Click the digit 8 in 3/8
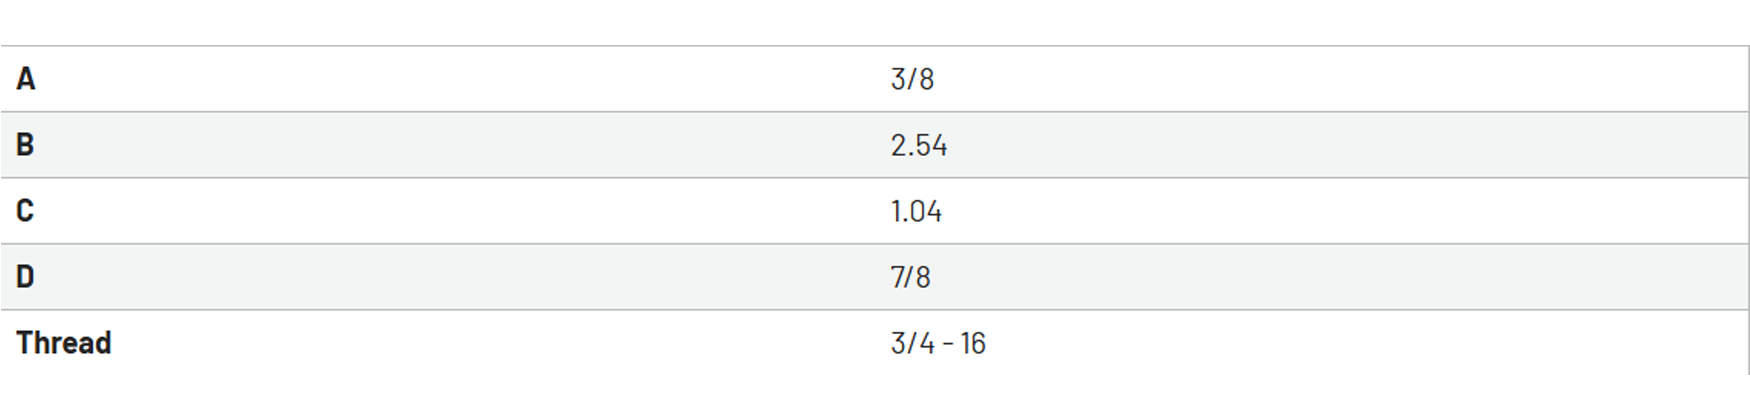Image resolution: width=1750 pixels, height=420 pixels. pyautogui.click(x=926, y=79)
